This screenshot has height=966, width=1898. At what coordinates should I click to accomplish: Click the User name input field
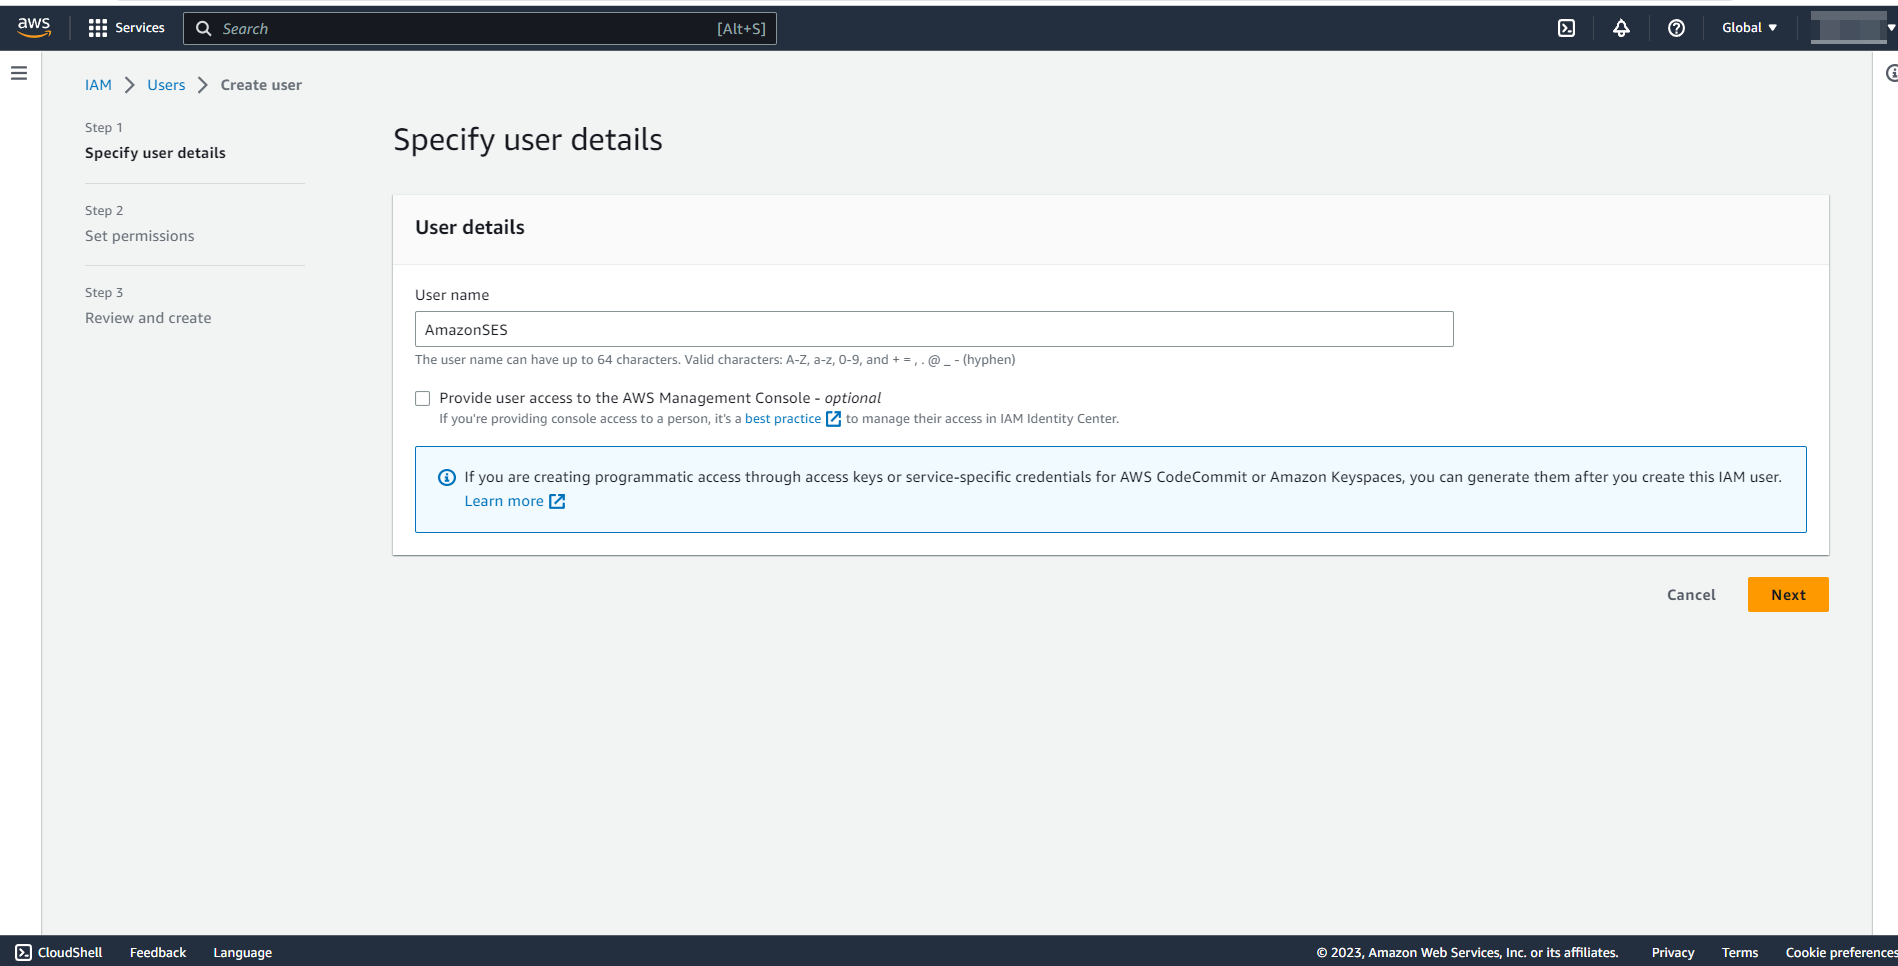point(934,329)
